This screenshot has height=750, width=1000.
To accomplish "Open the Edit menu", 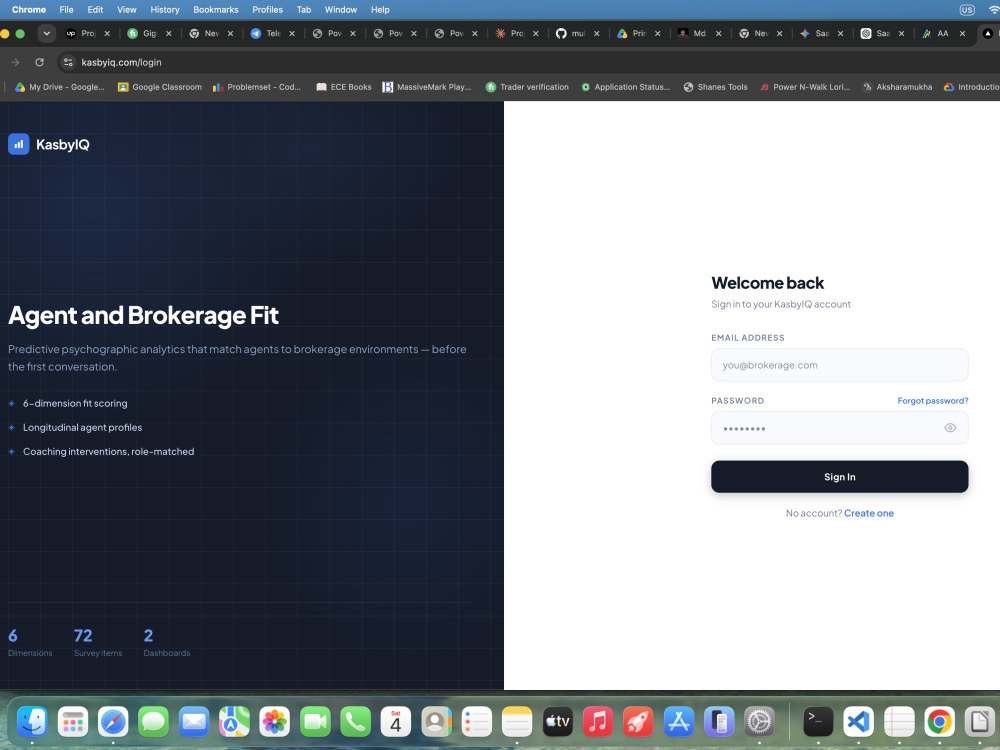I will click(x=95, y=10).
